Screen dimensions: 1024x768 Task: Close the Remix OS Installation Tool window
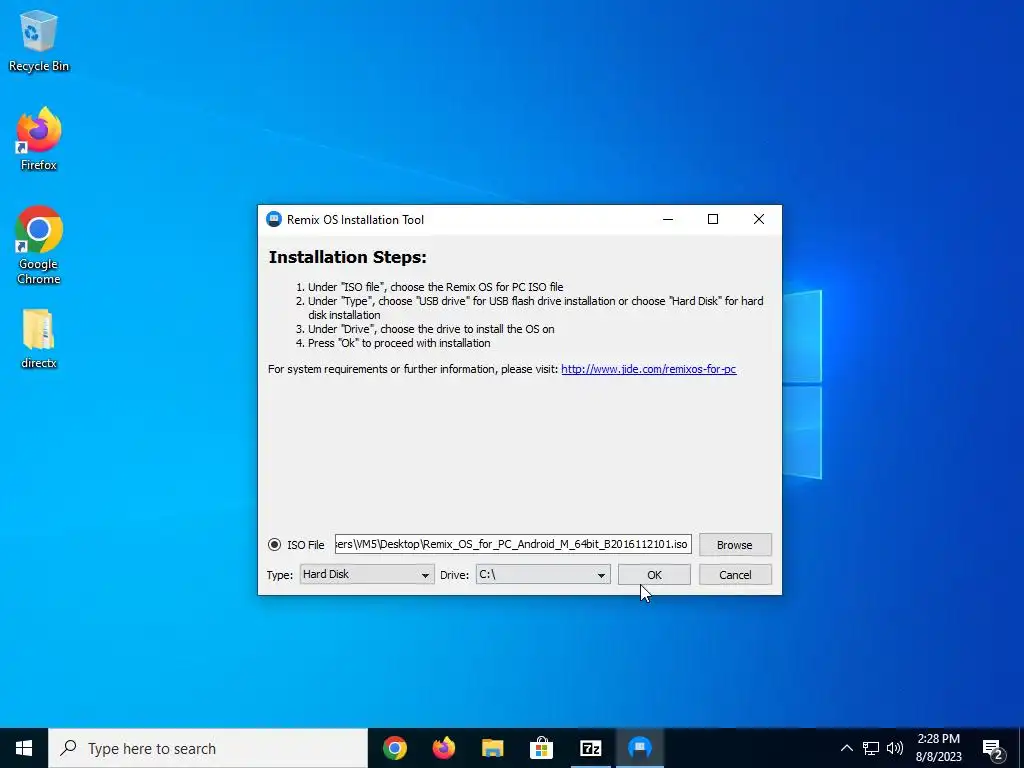click(x=759, y=219)
